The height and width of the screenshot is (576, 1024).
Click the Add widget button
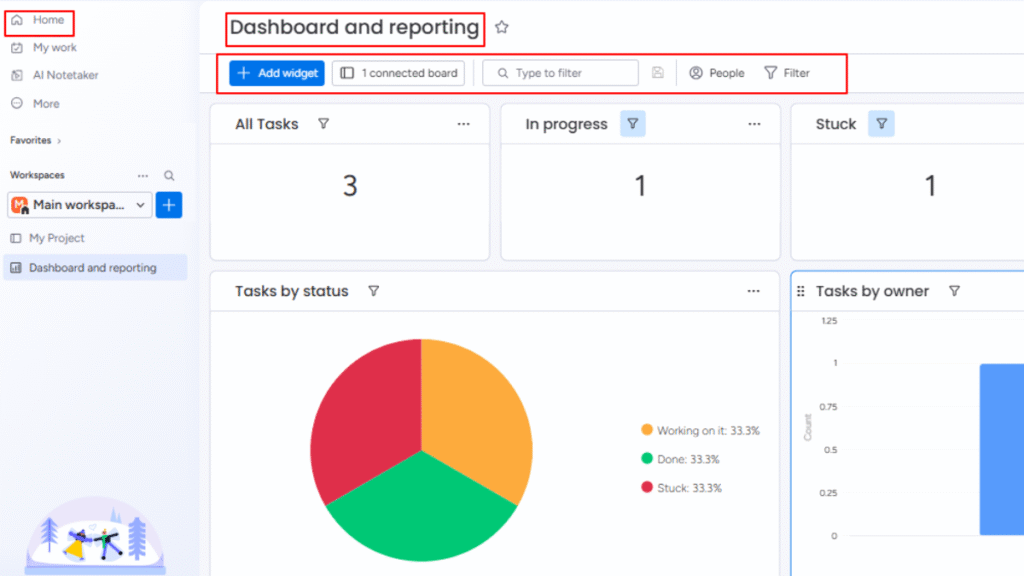276,72
